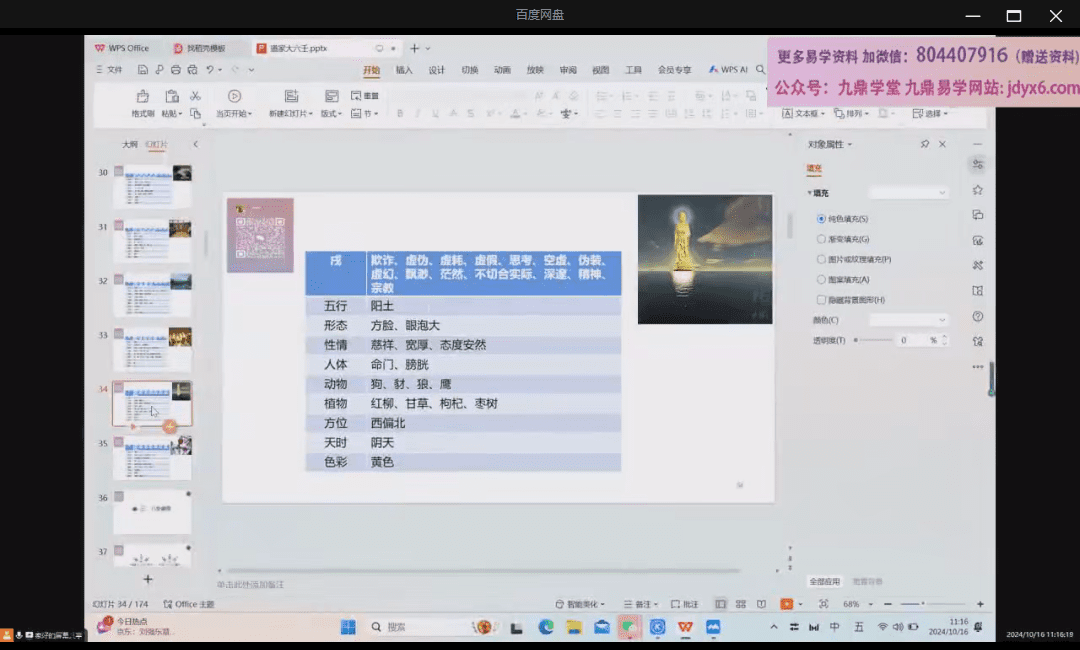Image resolution: width=1080 pixels, height=650 pixels.
Task: Select the 格式刷 Format Painter tool
Action: [x=142, y=103]
